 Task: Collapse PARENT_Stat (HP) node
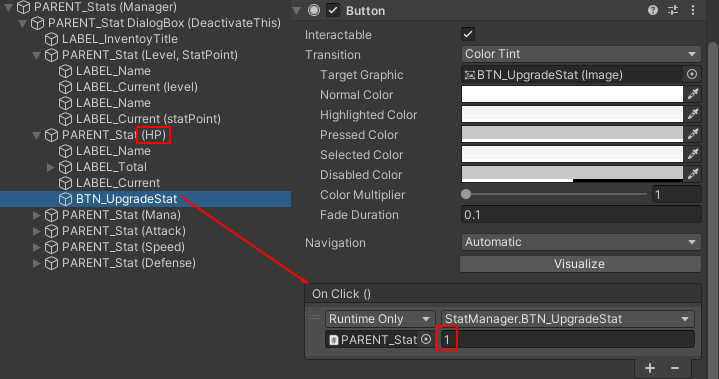coord(37,135)
